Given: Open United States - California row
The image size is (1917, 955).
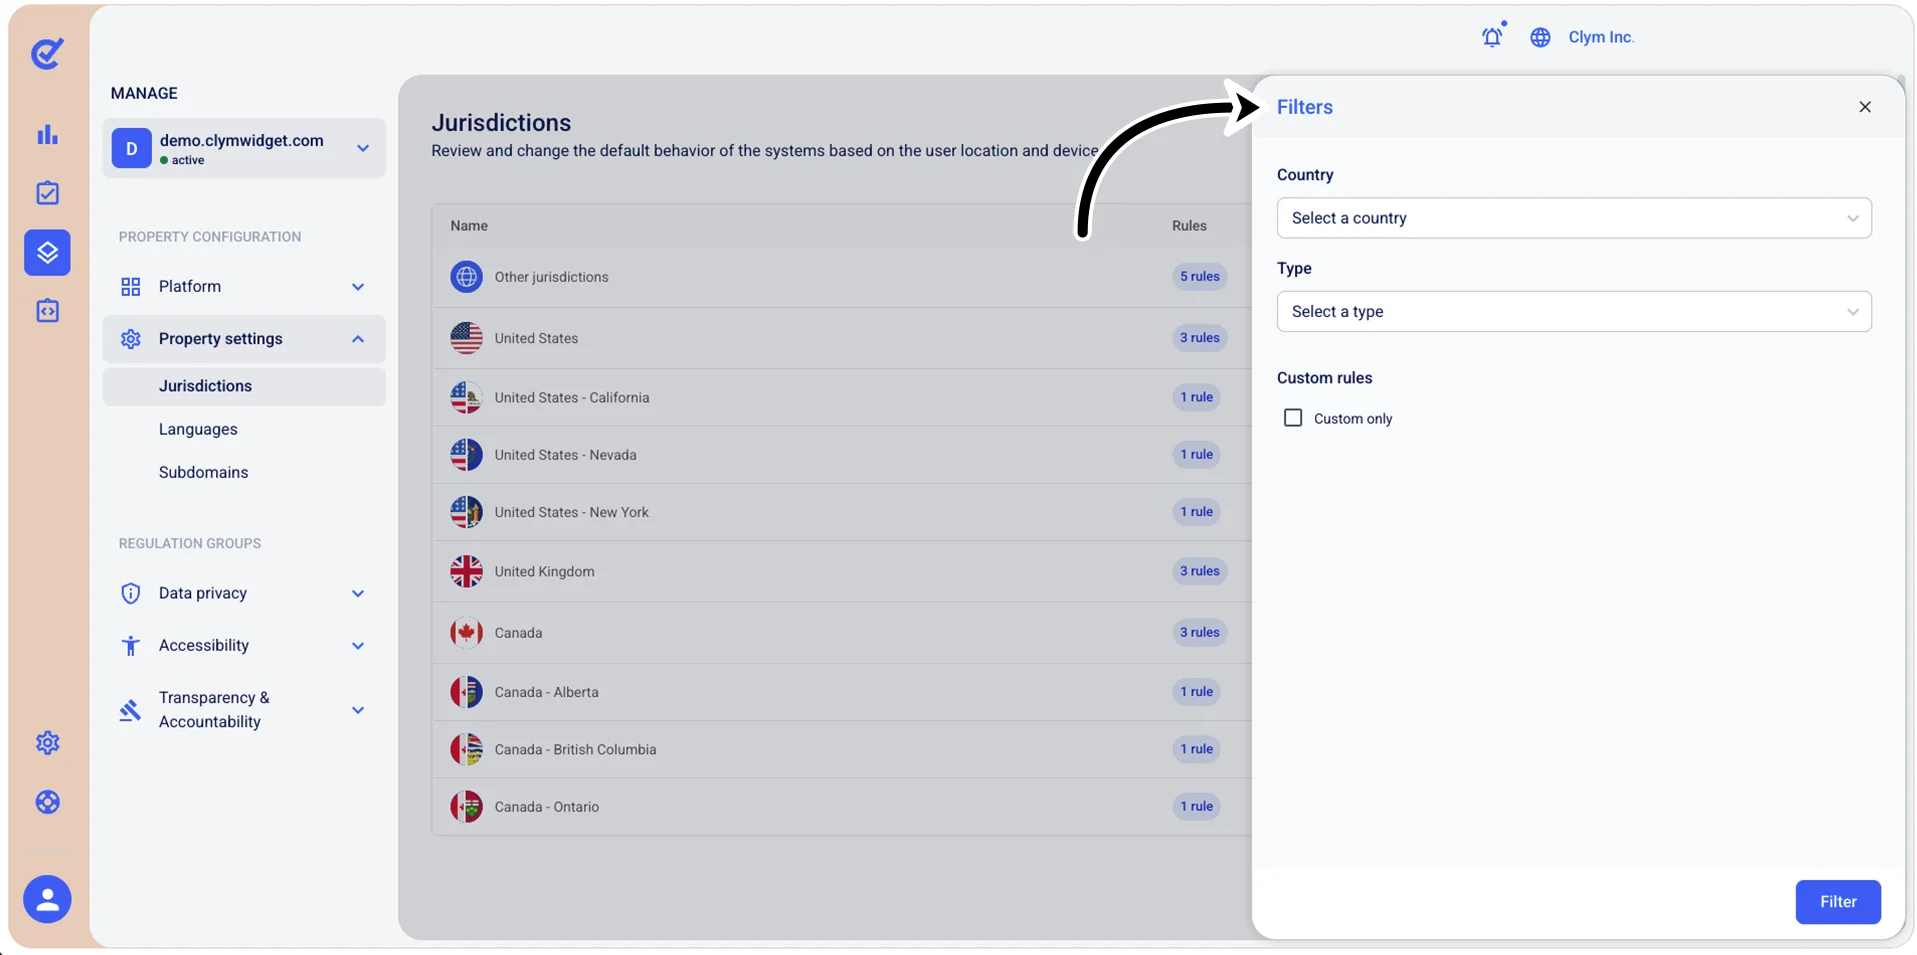Looking at the screenshot, I should point(841,397).
